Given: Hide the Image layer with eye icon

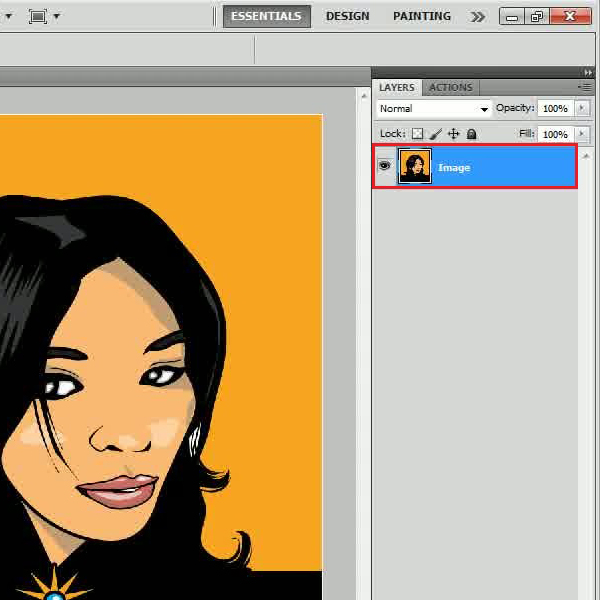Looking at the screenshot, I should 385,166.
